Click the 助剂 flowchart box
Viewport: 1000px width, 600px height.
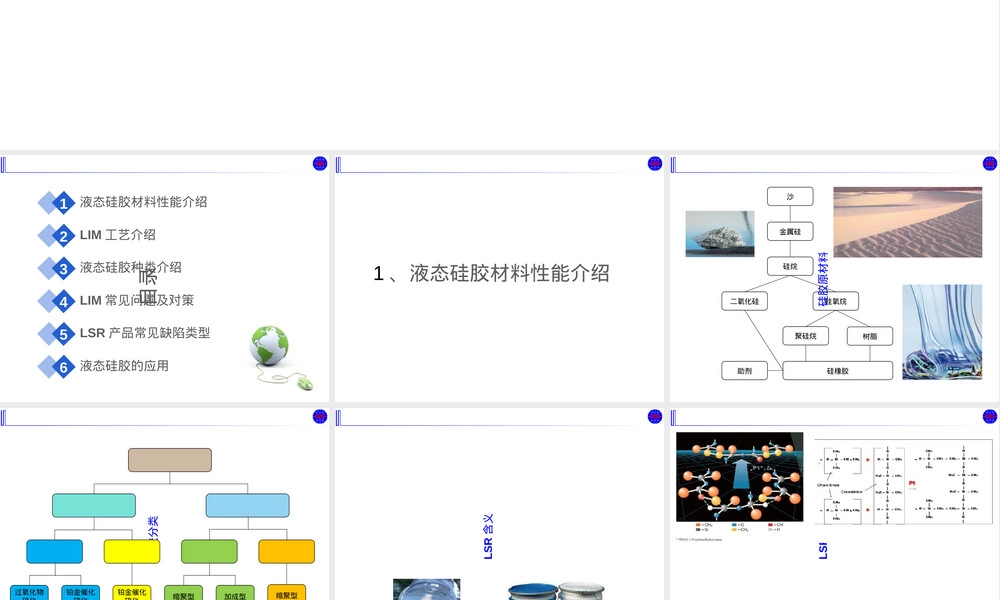(x=744, y=370)
